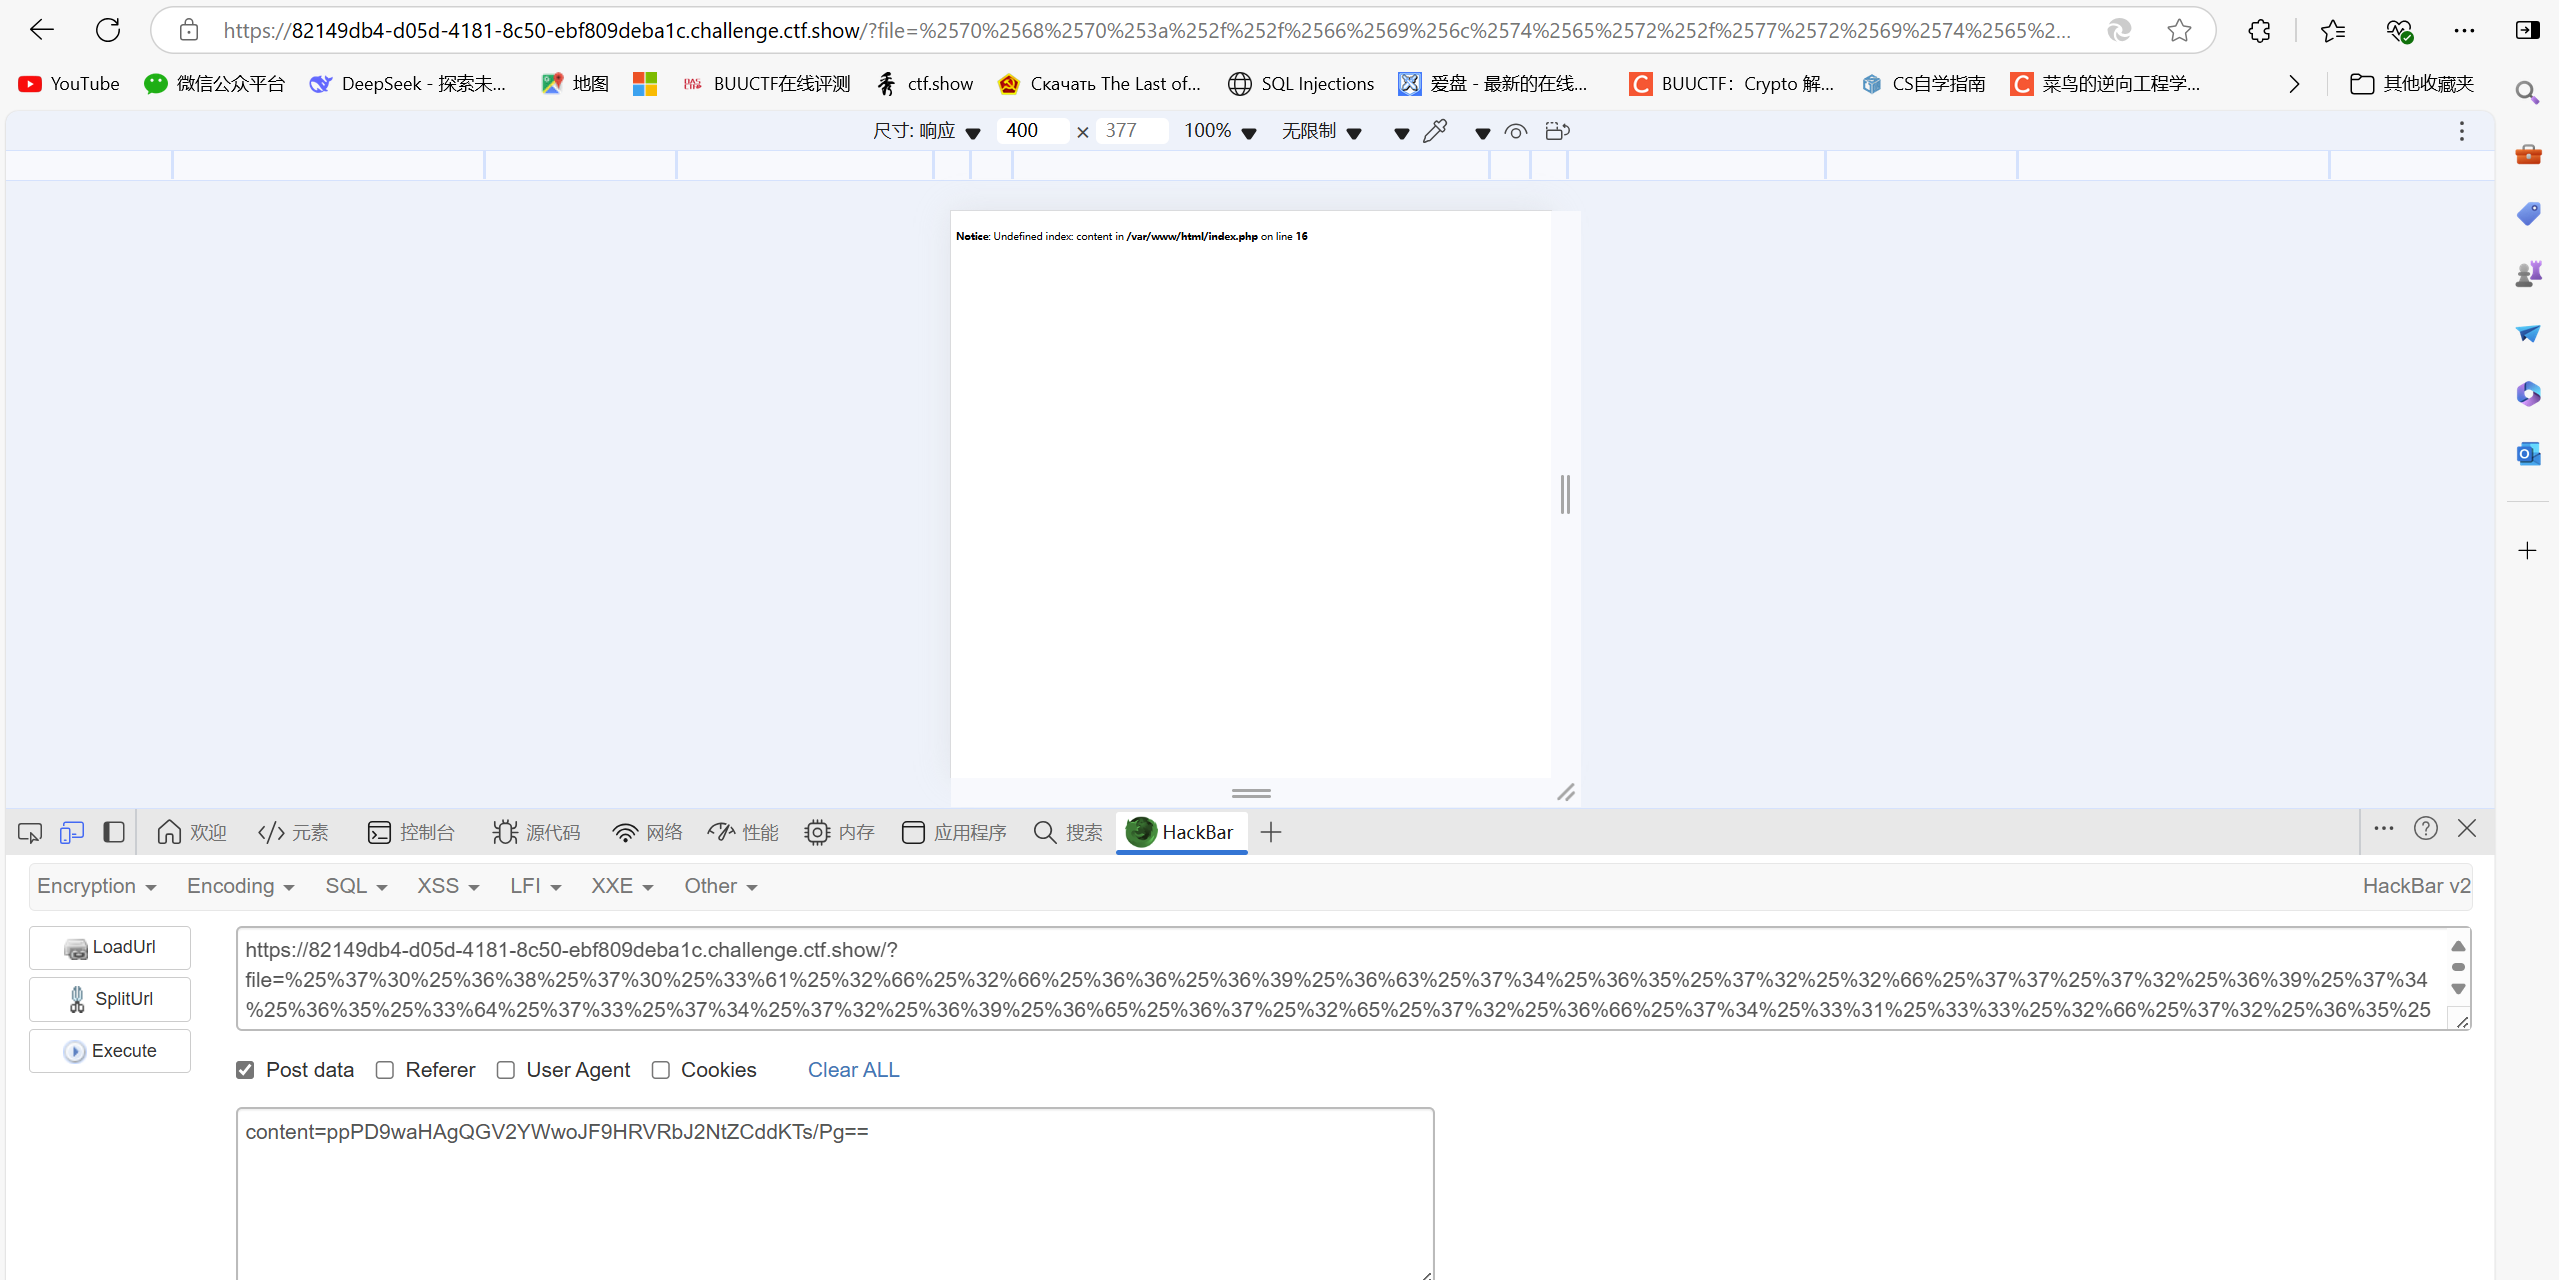Enable the Referer checkbox
This screenshot has width=2559, height=1280.
click(x=385, y=1070)
